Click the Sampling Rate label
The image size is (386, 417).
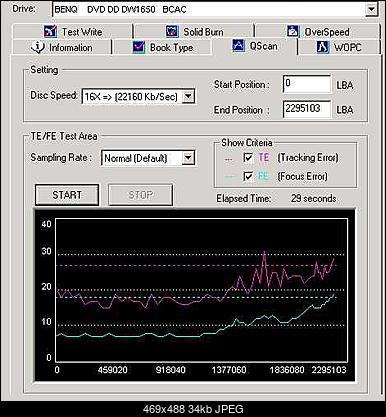pos(61,157)
